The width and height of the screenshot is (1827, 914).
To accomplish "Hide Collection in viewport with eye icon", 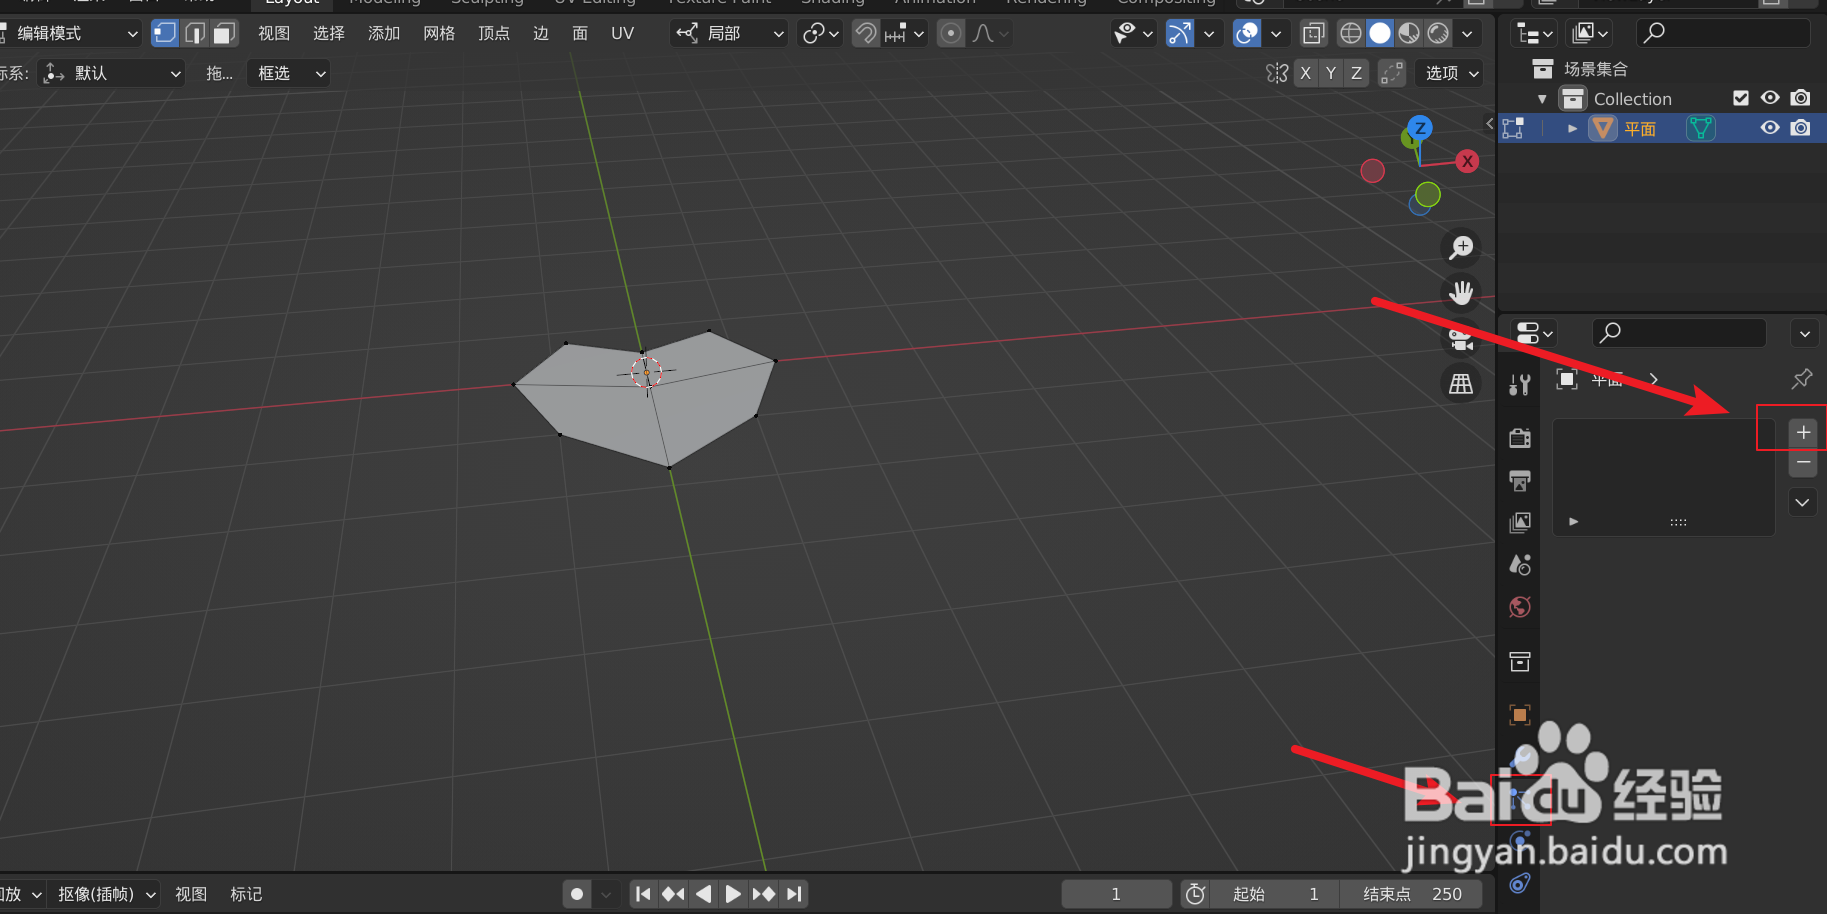I will click(1770, 98).
